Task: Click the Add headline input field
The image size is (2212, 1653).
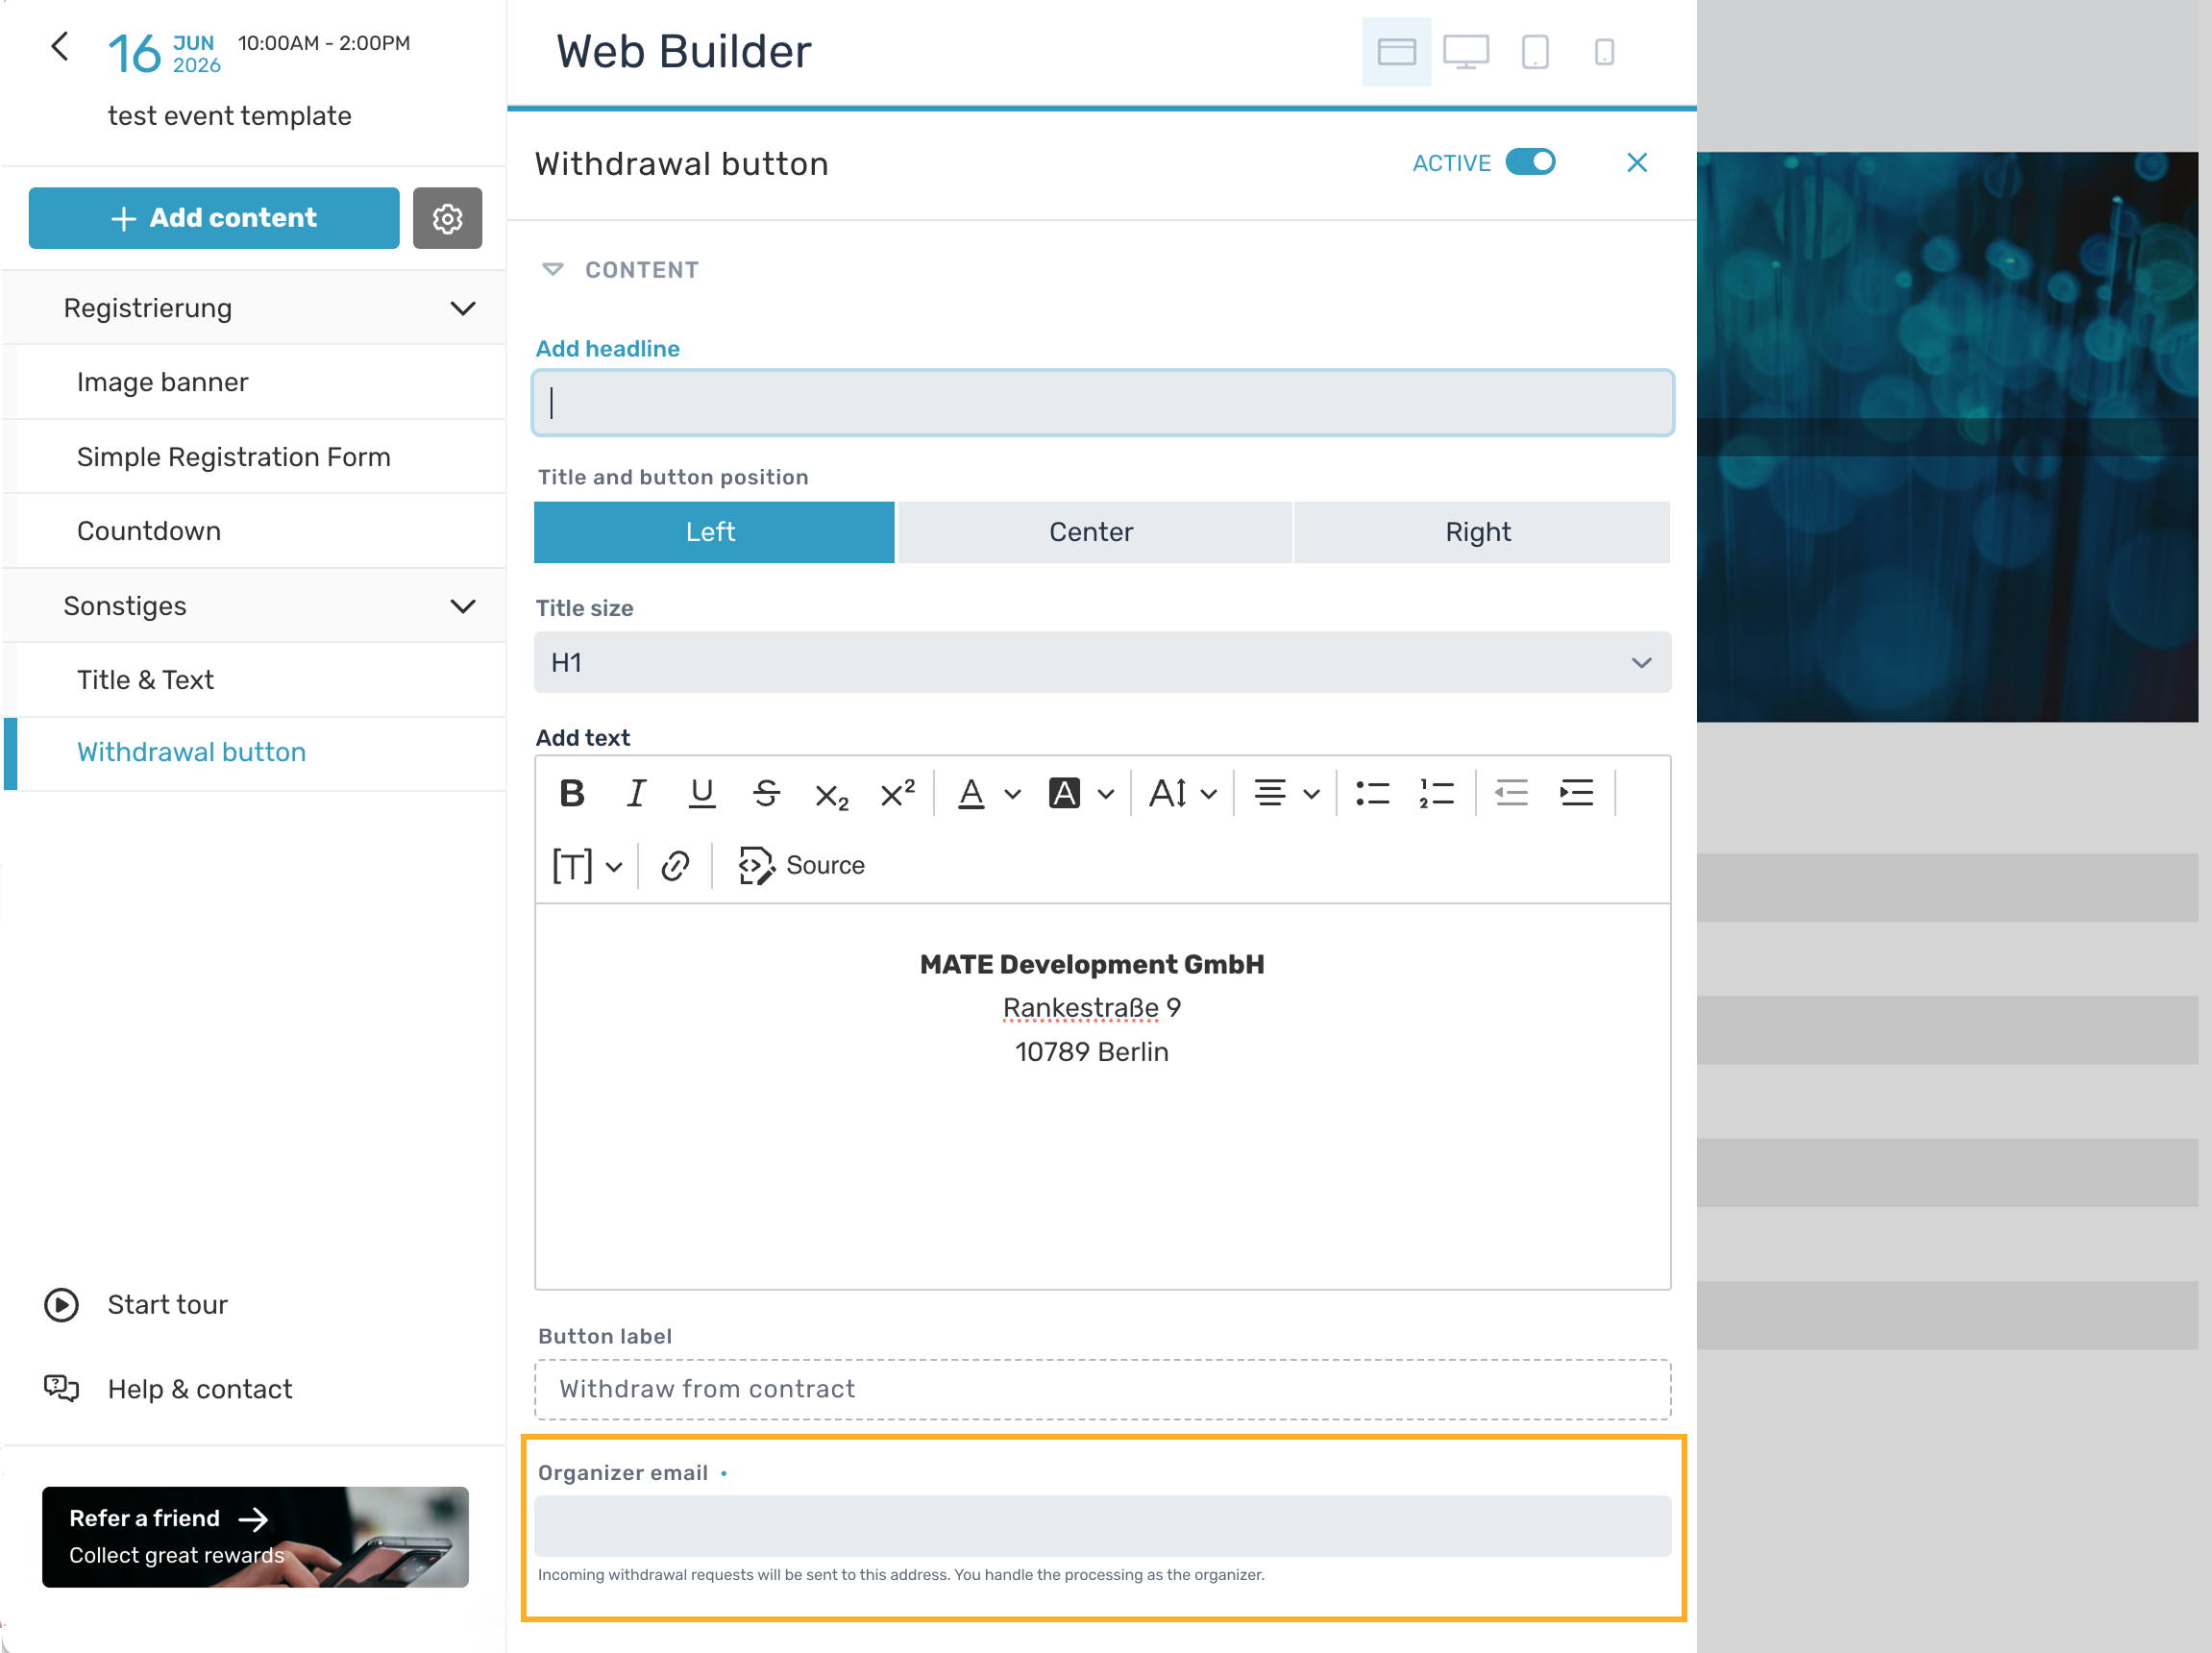Action: [1103, 403]
